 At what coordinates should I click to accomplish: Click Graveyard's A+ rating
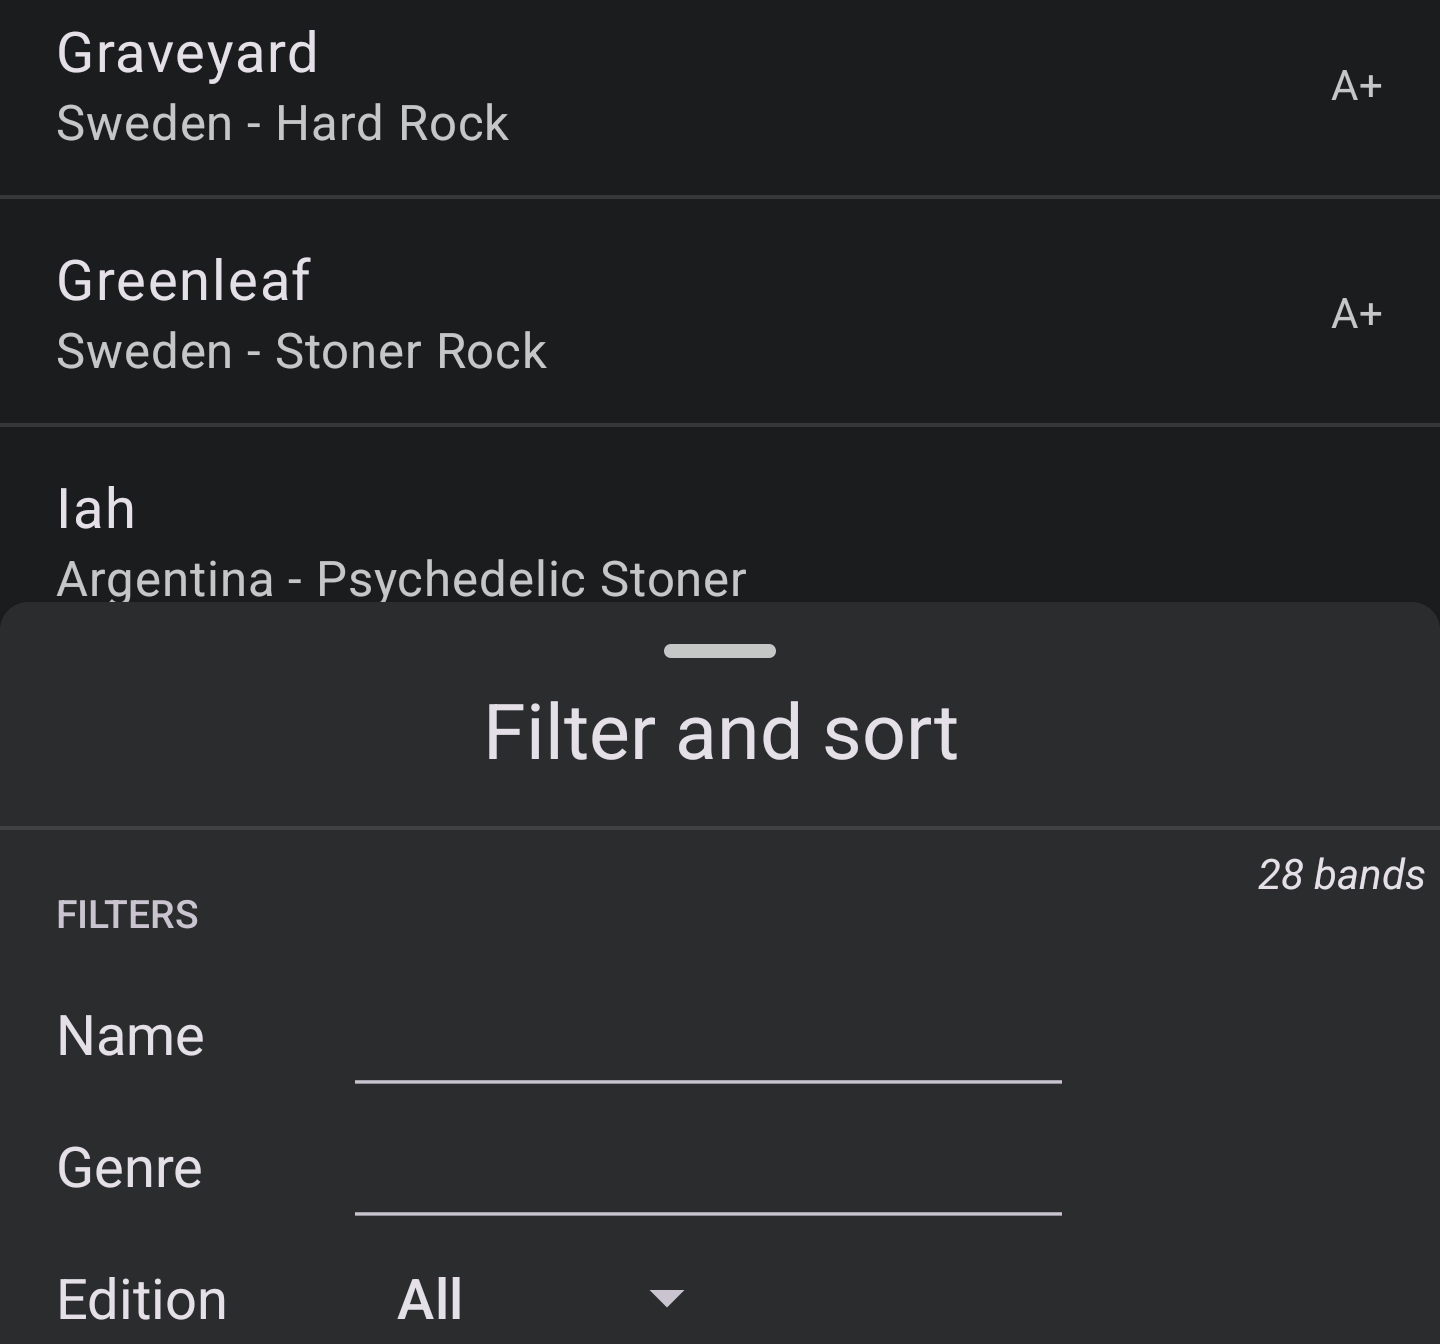click(x=1356, y=87)
